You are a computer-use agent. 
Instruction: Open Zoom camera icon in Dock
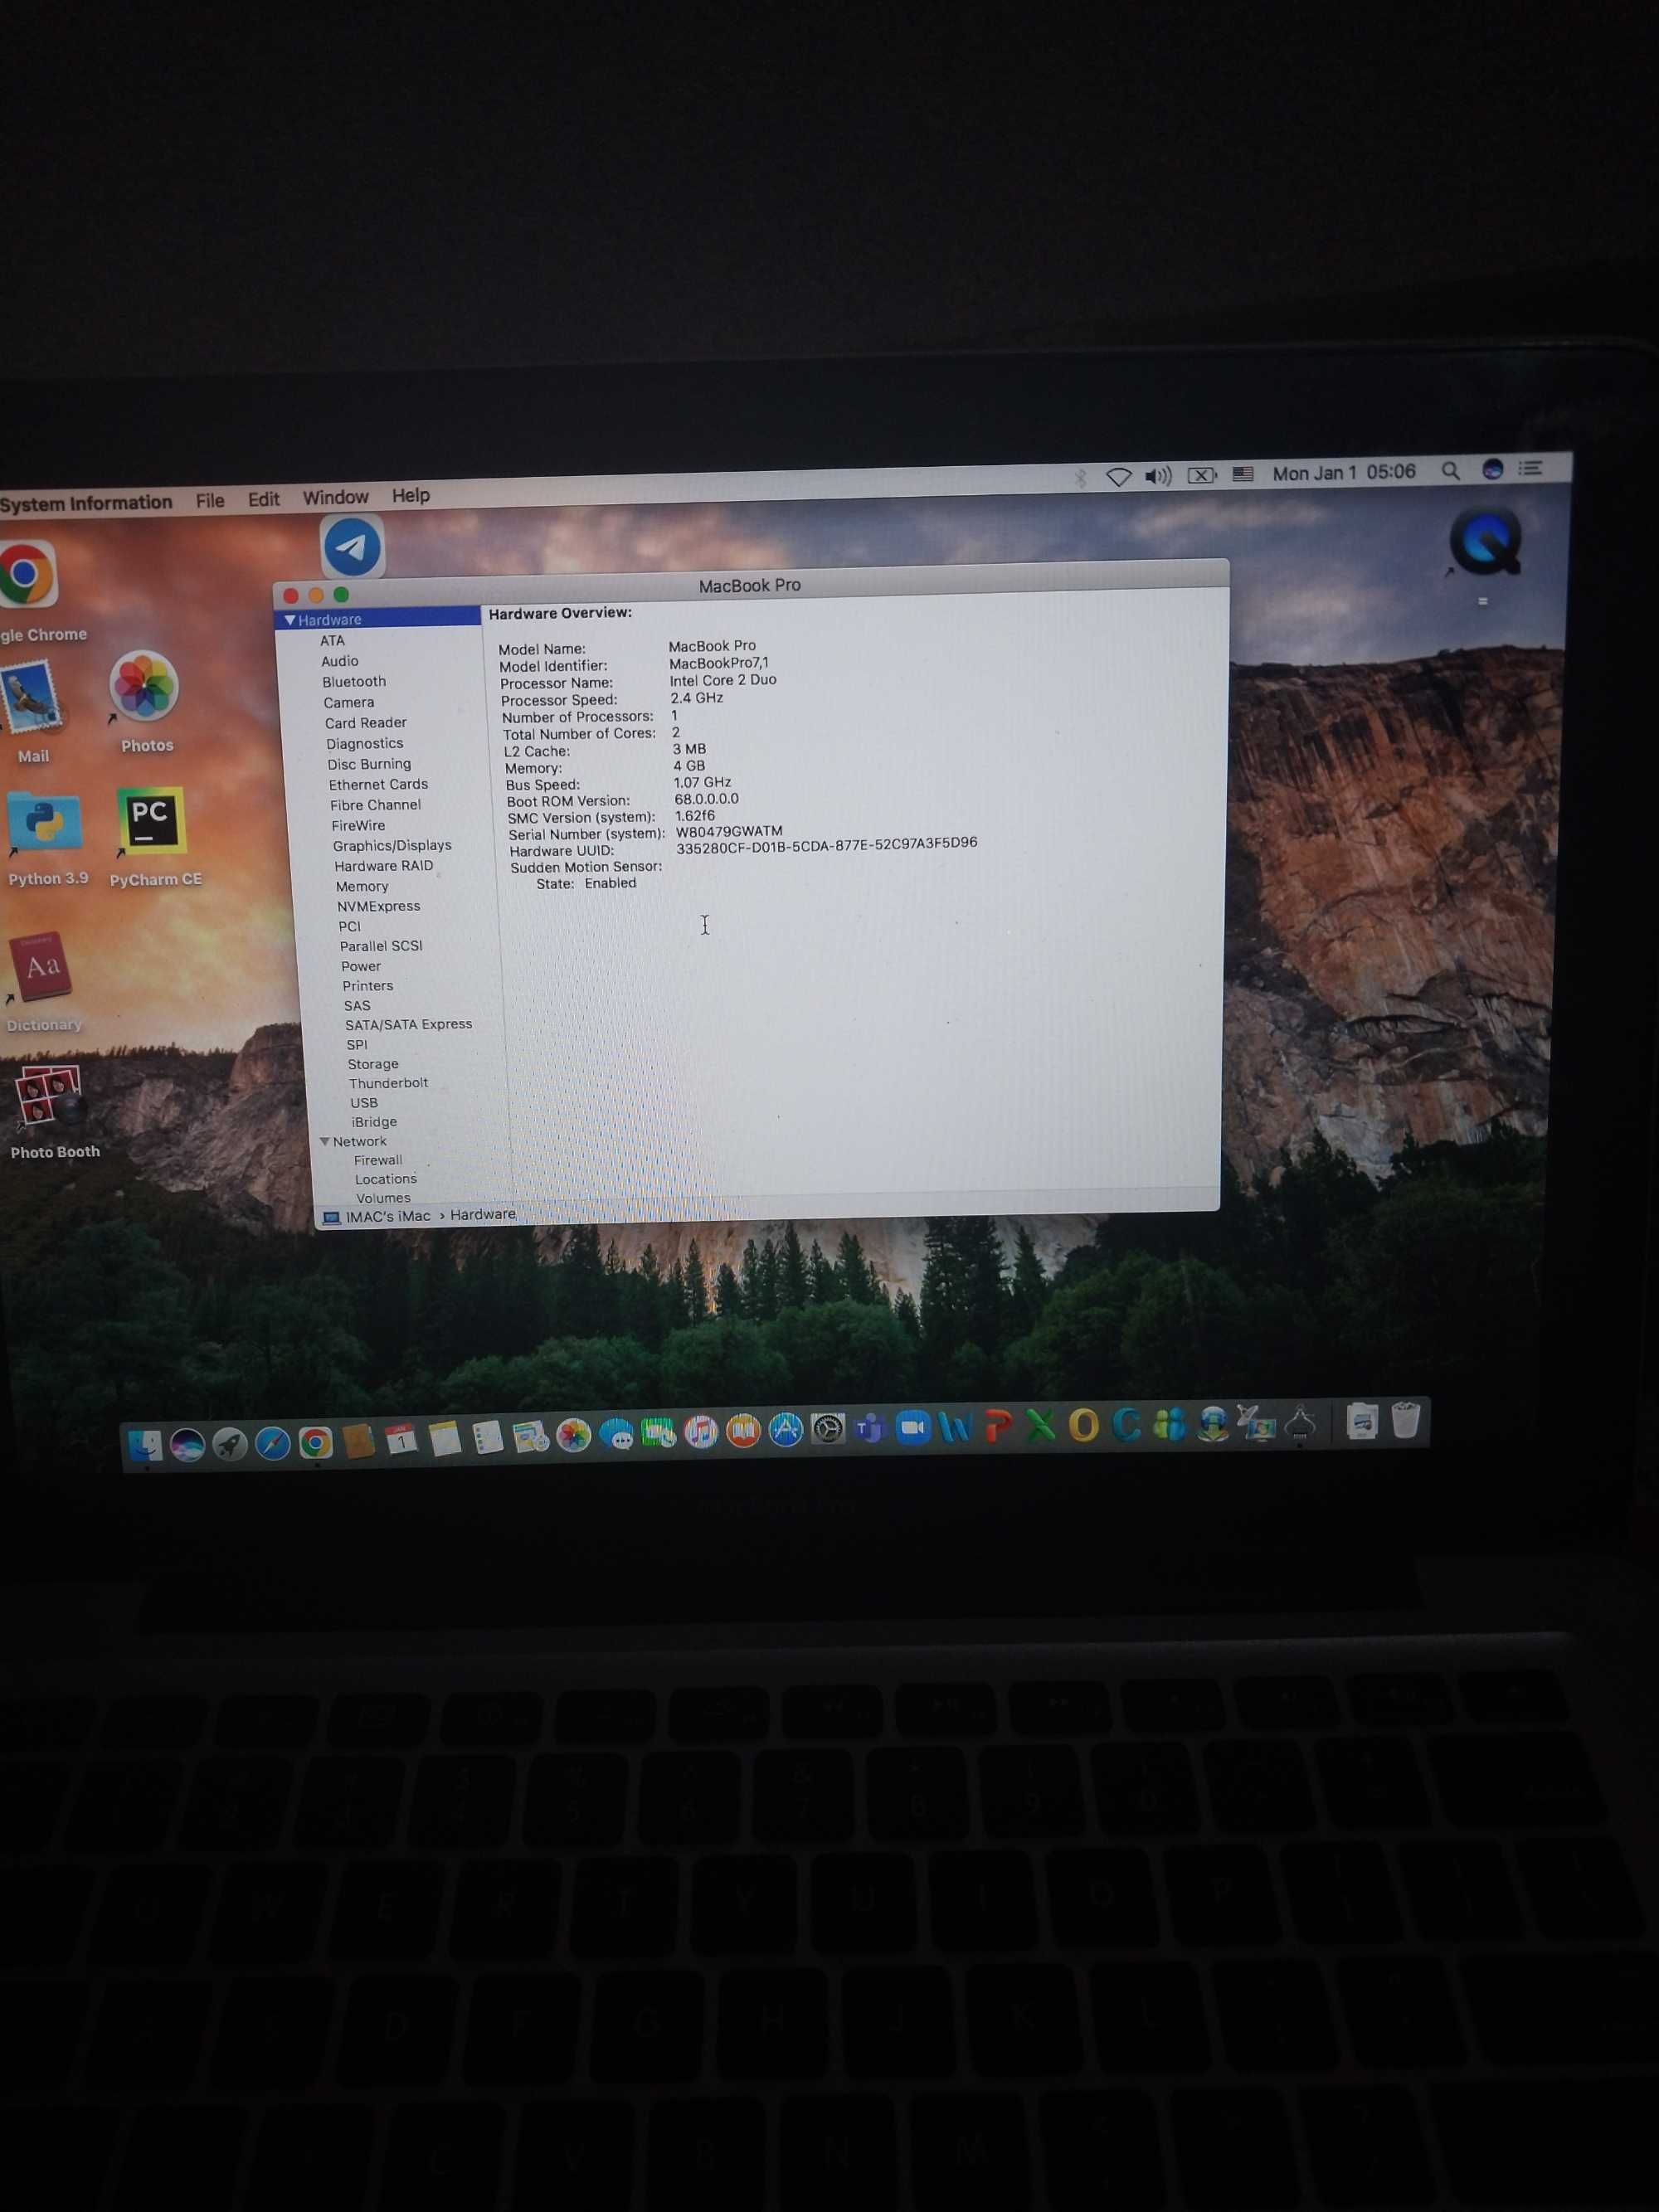point(913,1428)
